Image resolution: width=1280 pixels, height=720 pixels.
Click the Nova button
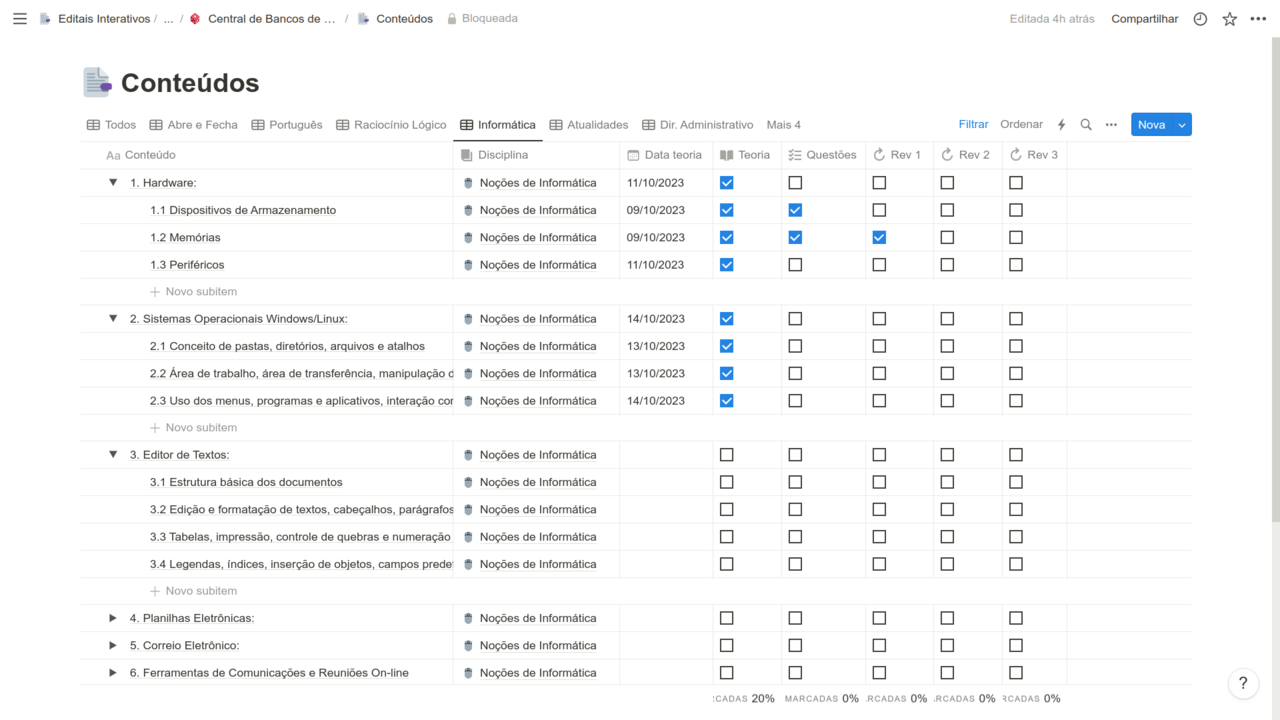(1152, 125)
